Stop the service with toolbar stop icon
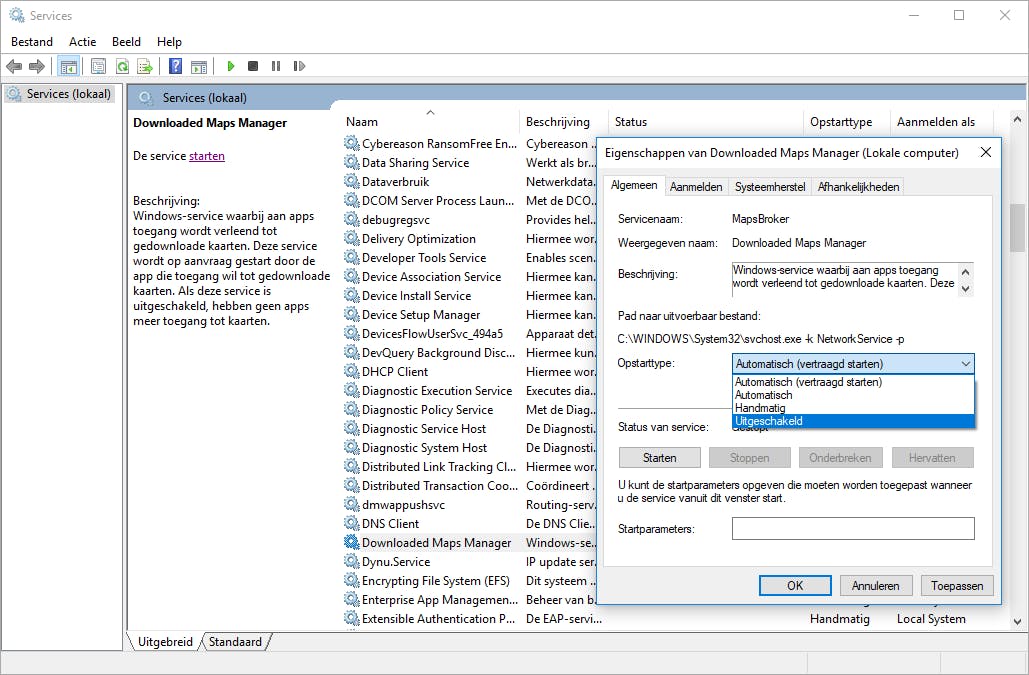The height and width of the screenshot is (675, 1029). (x=253, y=66)
